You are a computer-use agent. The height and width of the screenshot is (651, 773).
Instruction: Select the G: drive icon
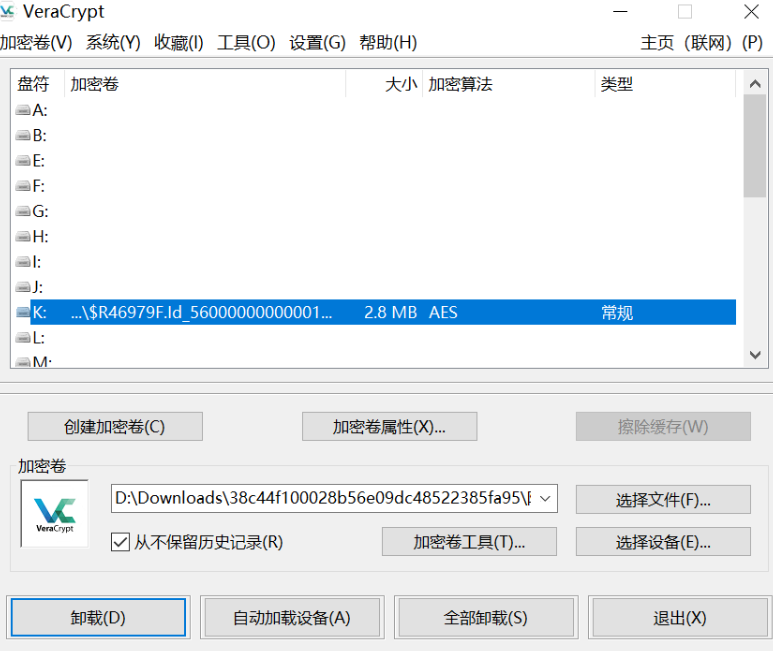click(x=23, y=211)
